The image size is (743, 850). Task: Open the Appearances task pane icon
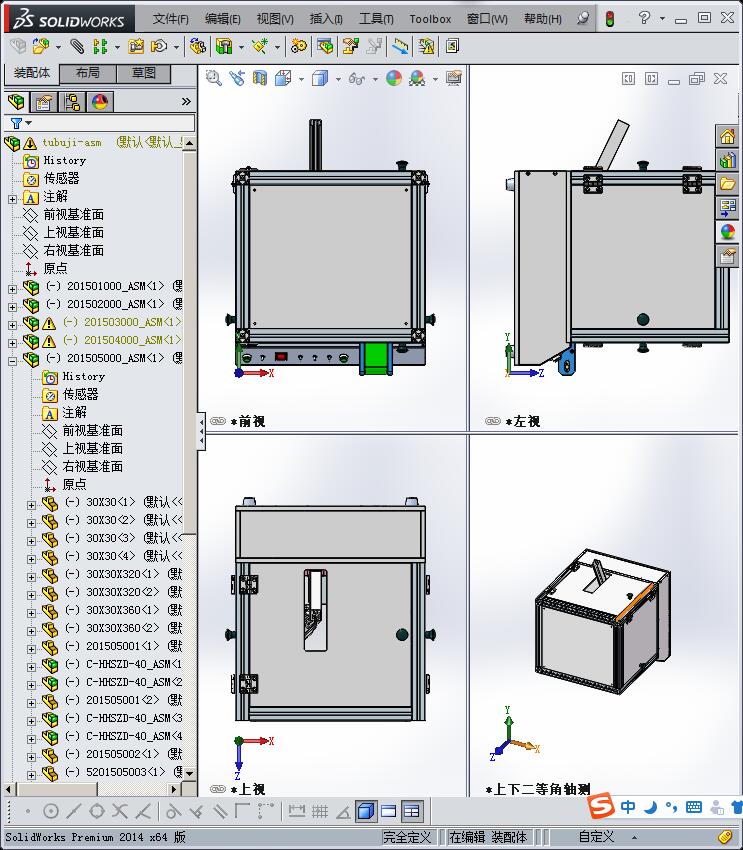(x=727, y=232)
